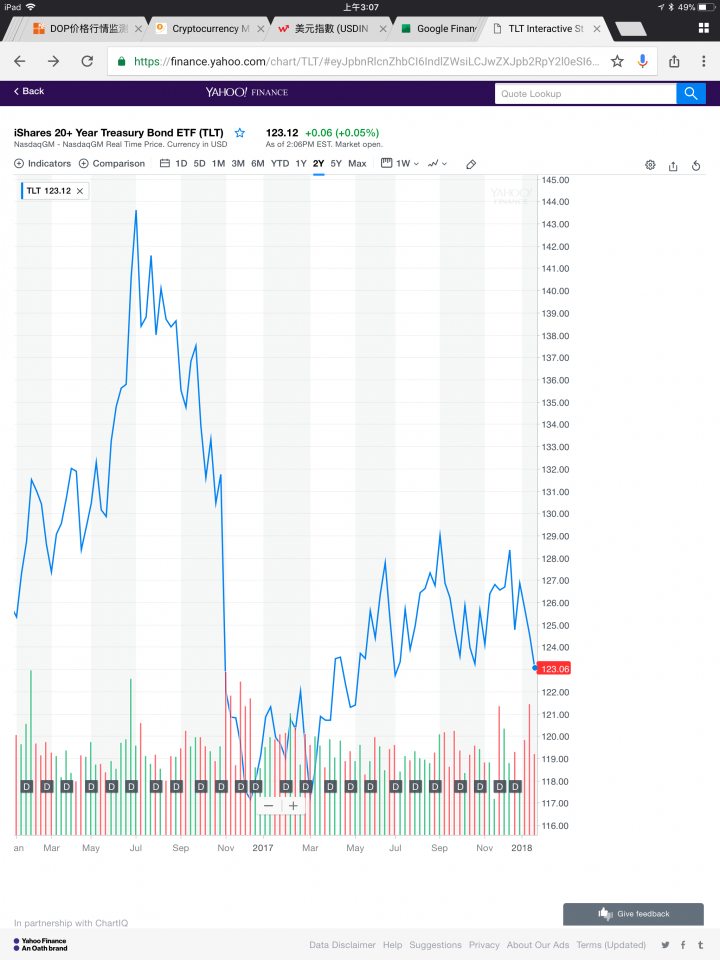Screen dimensions: 720x960
Task: Open Twitter icon in footer
Action: tap(666, 945)
